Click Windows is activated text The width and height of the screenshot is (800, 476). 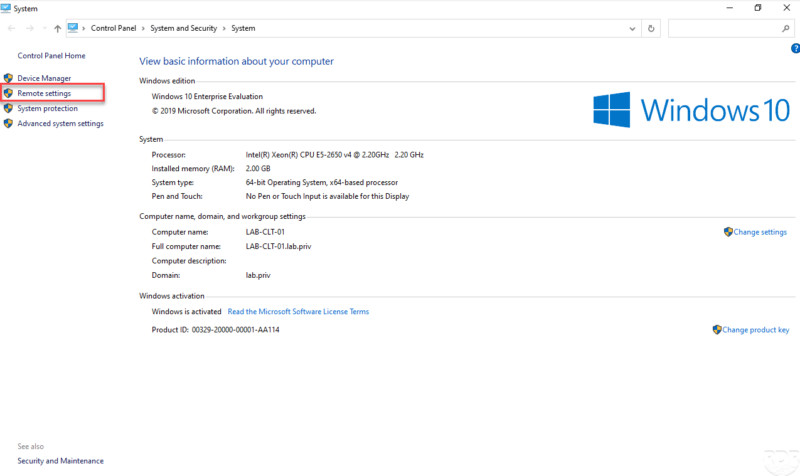[186, 312]
